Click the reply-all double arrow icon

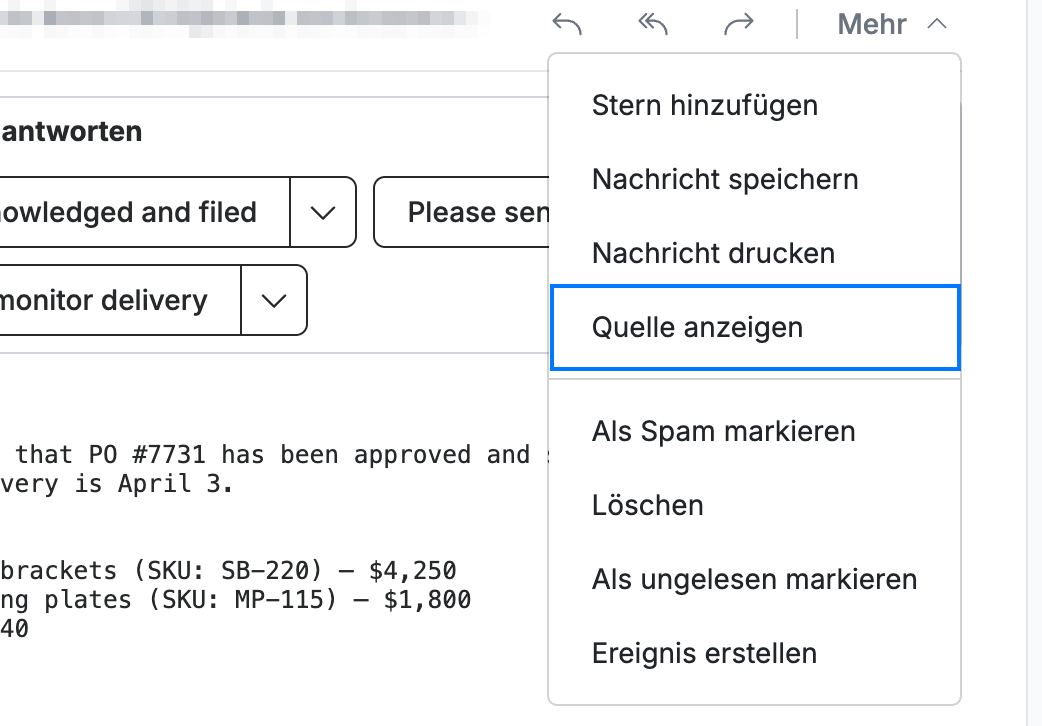tap(653, 25)
